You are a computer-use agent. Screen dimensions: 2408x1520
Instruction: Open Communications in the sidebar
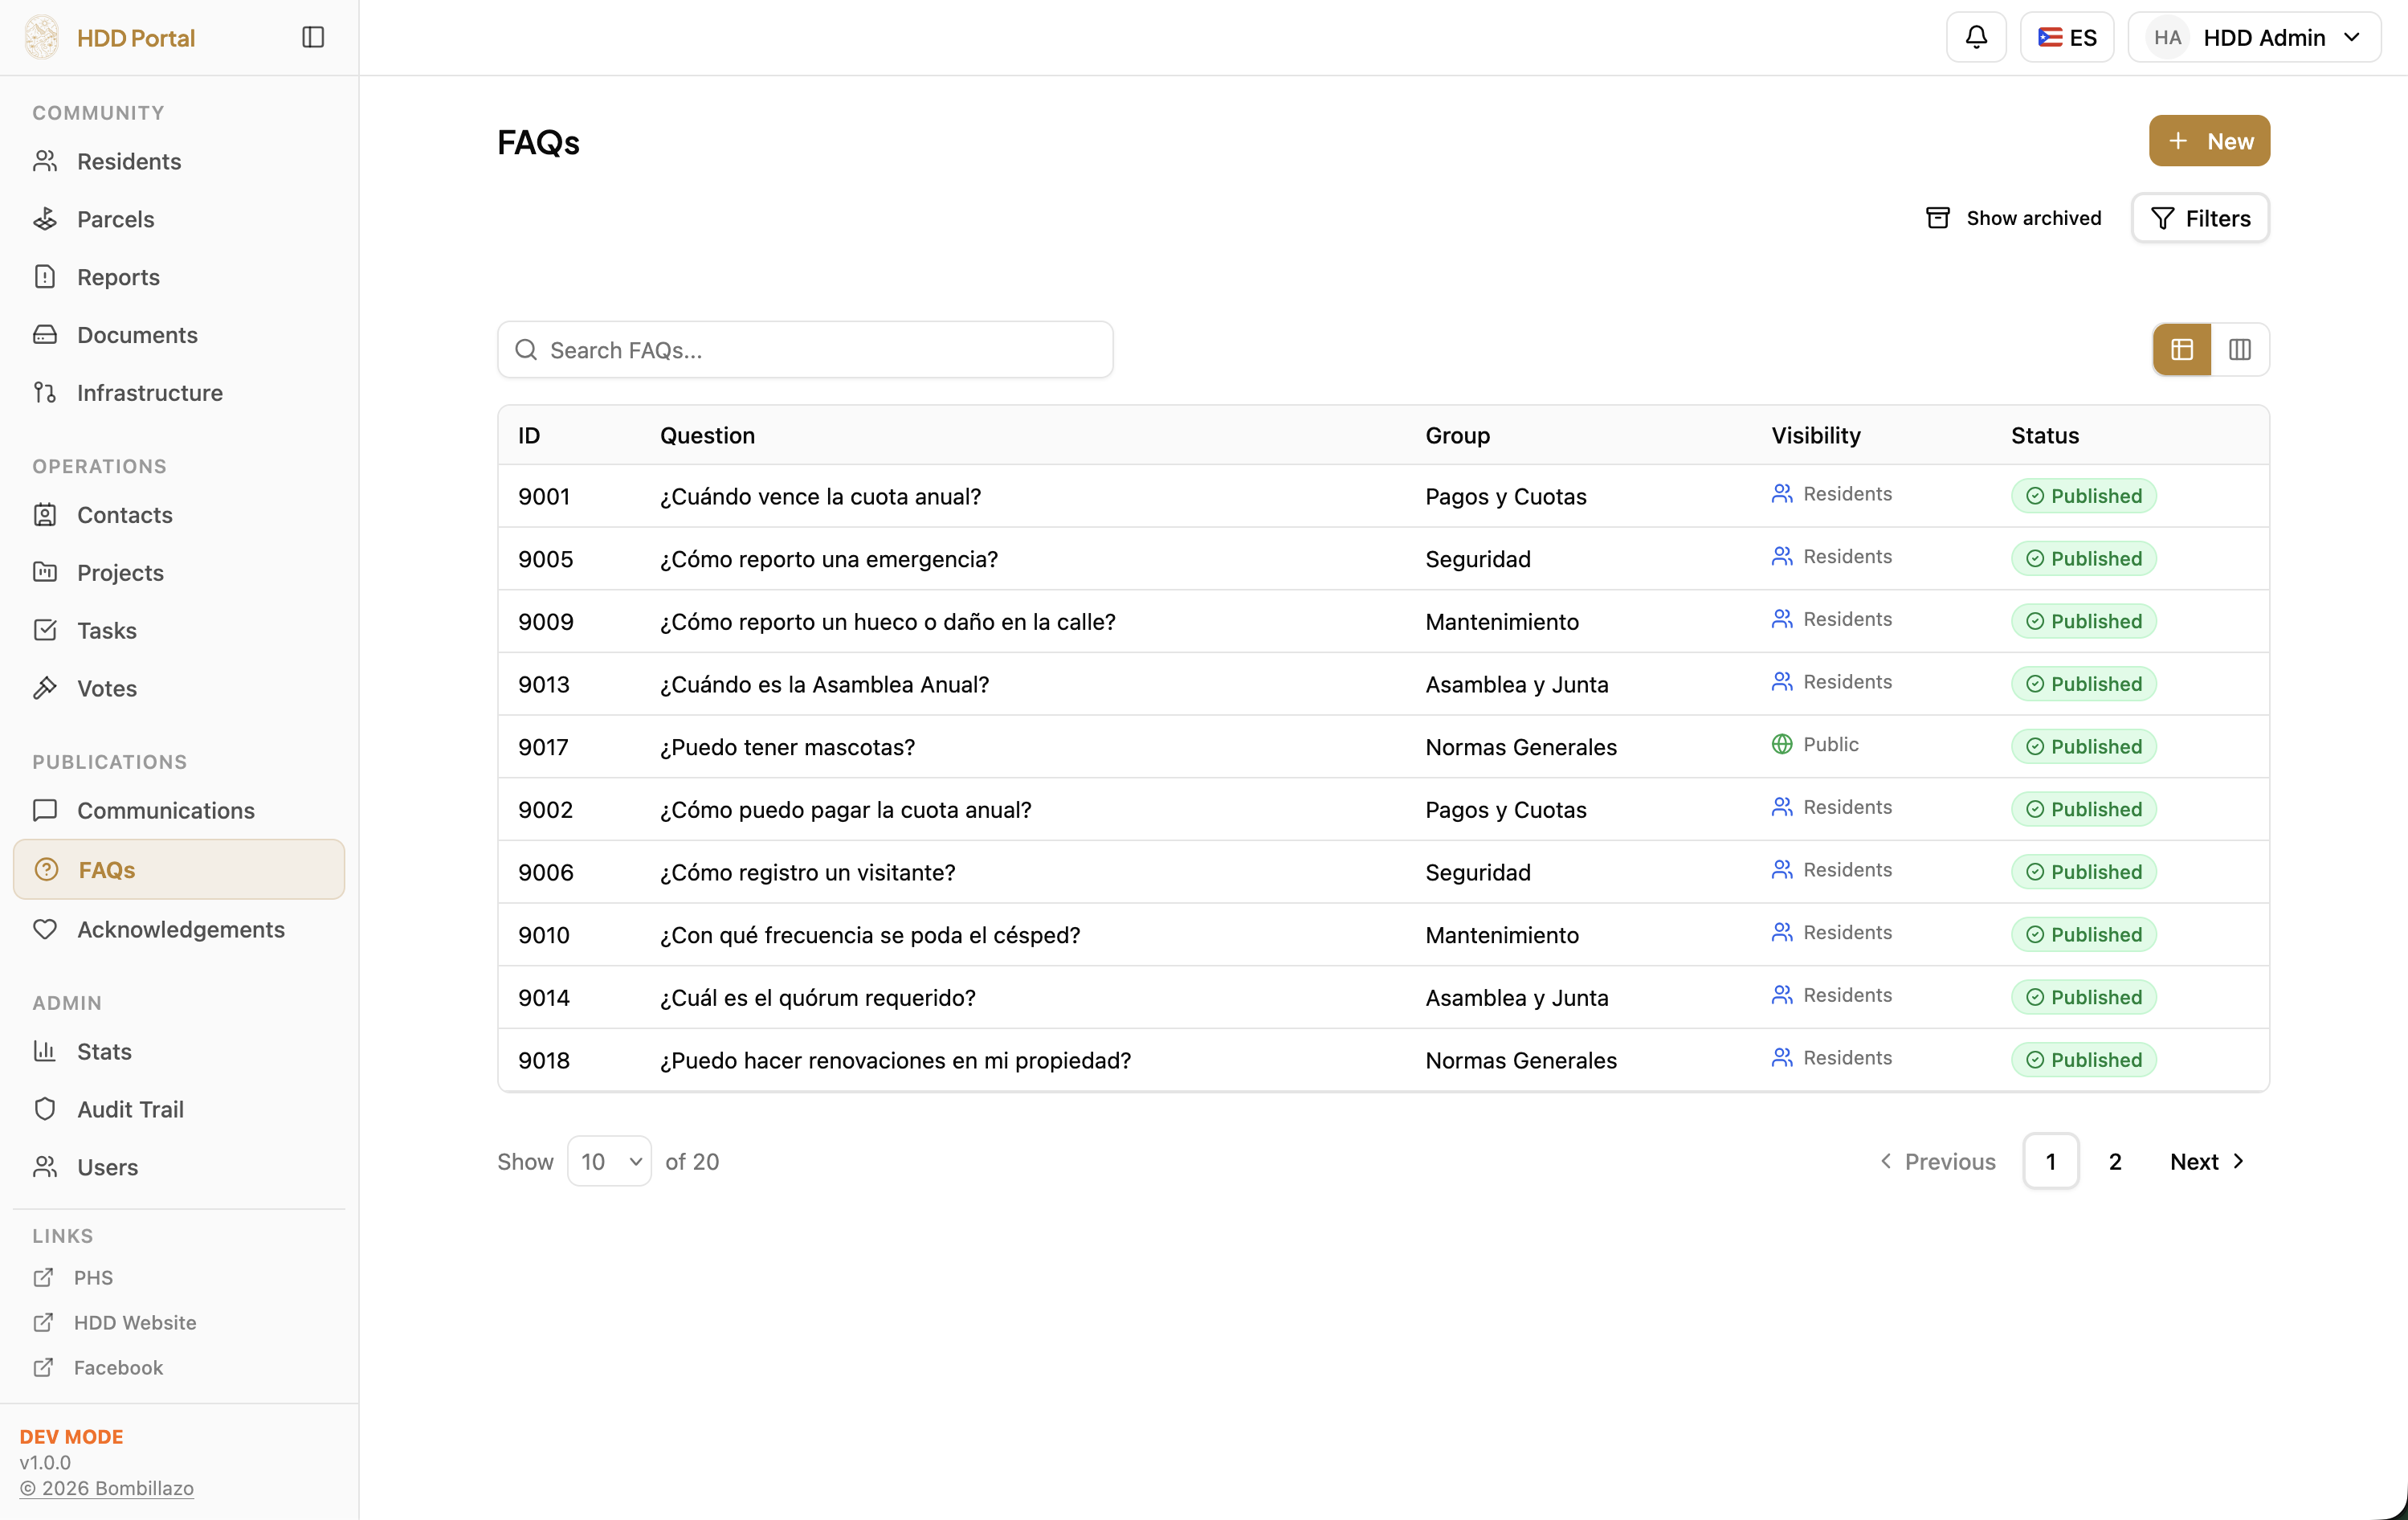coord(179,810)
